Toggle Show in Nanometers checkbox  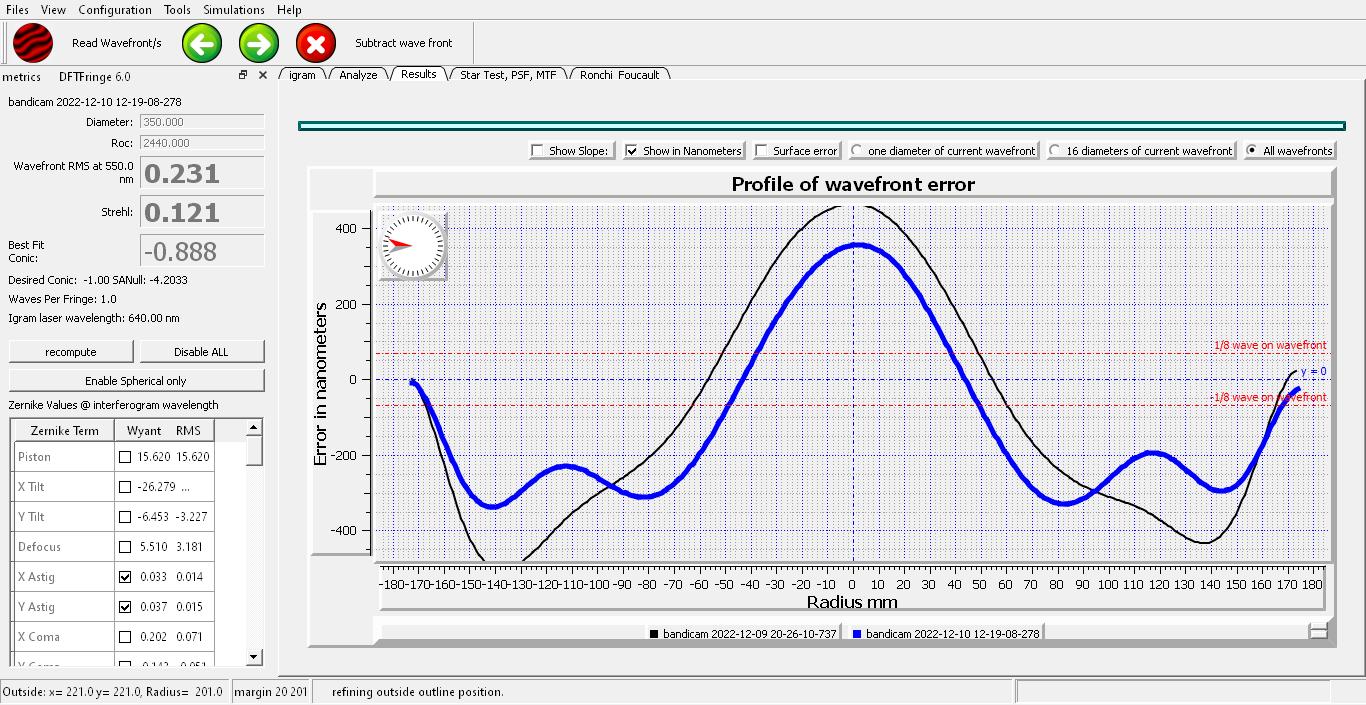tap(632, 151)
